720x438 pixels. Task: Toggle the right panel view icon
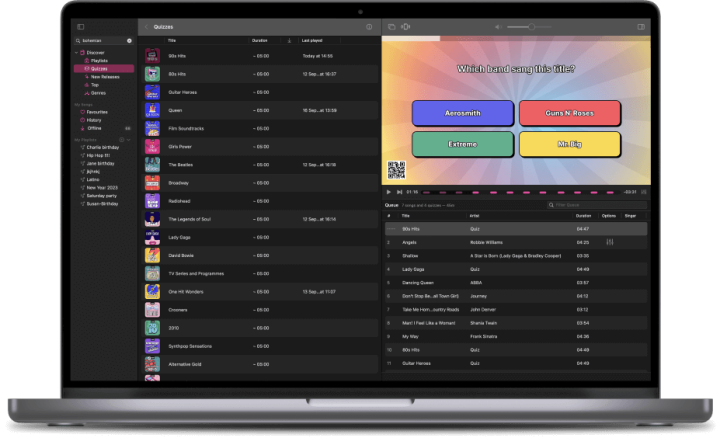pos(640,27)
